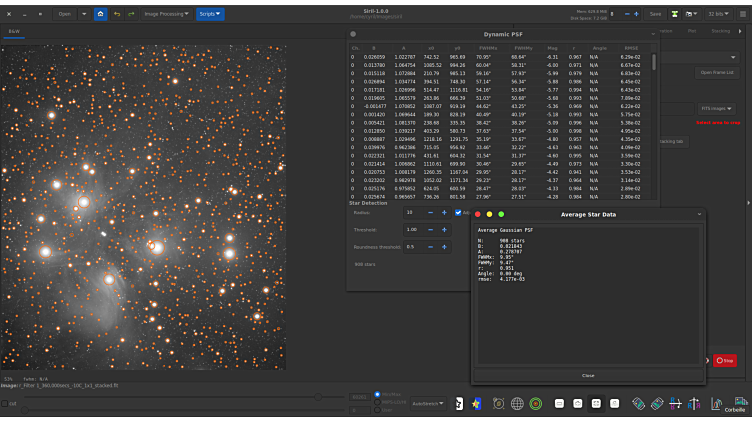This screenshot has width=752, height=423.
Task: Click the undo arrow icon
Action: [x=117, y=14]
